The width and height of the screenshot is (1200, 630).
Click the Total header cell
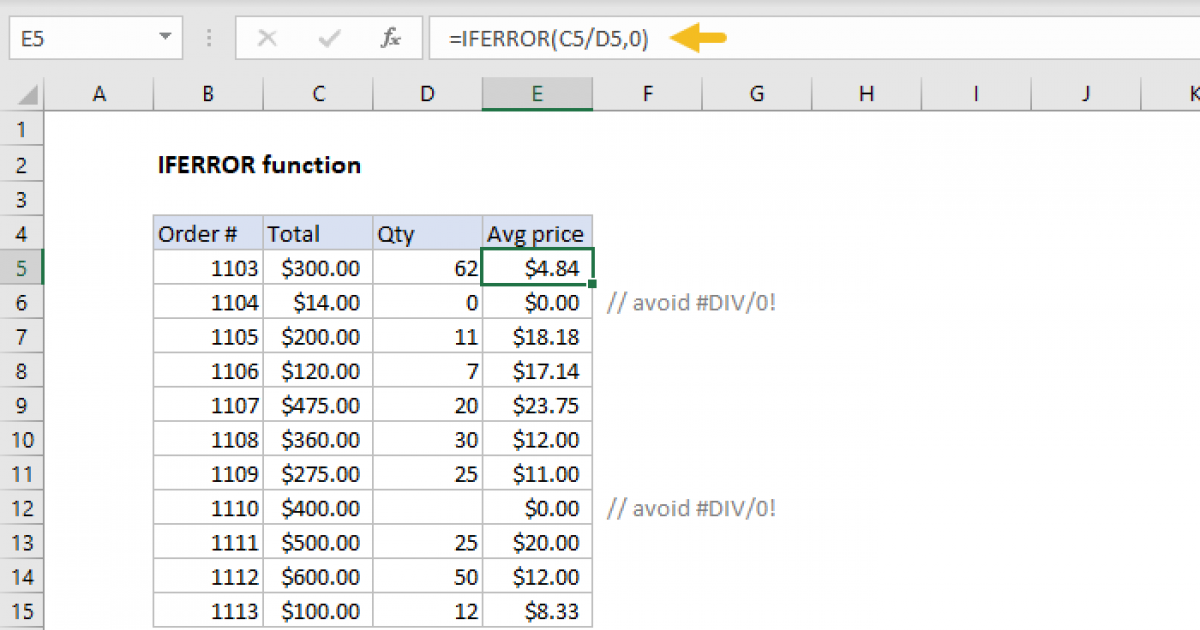tap(317, 233)
